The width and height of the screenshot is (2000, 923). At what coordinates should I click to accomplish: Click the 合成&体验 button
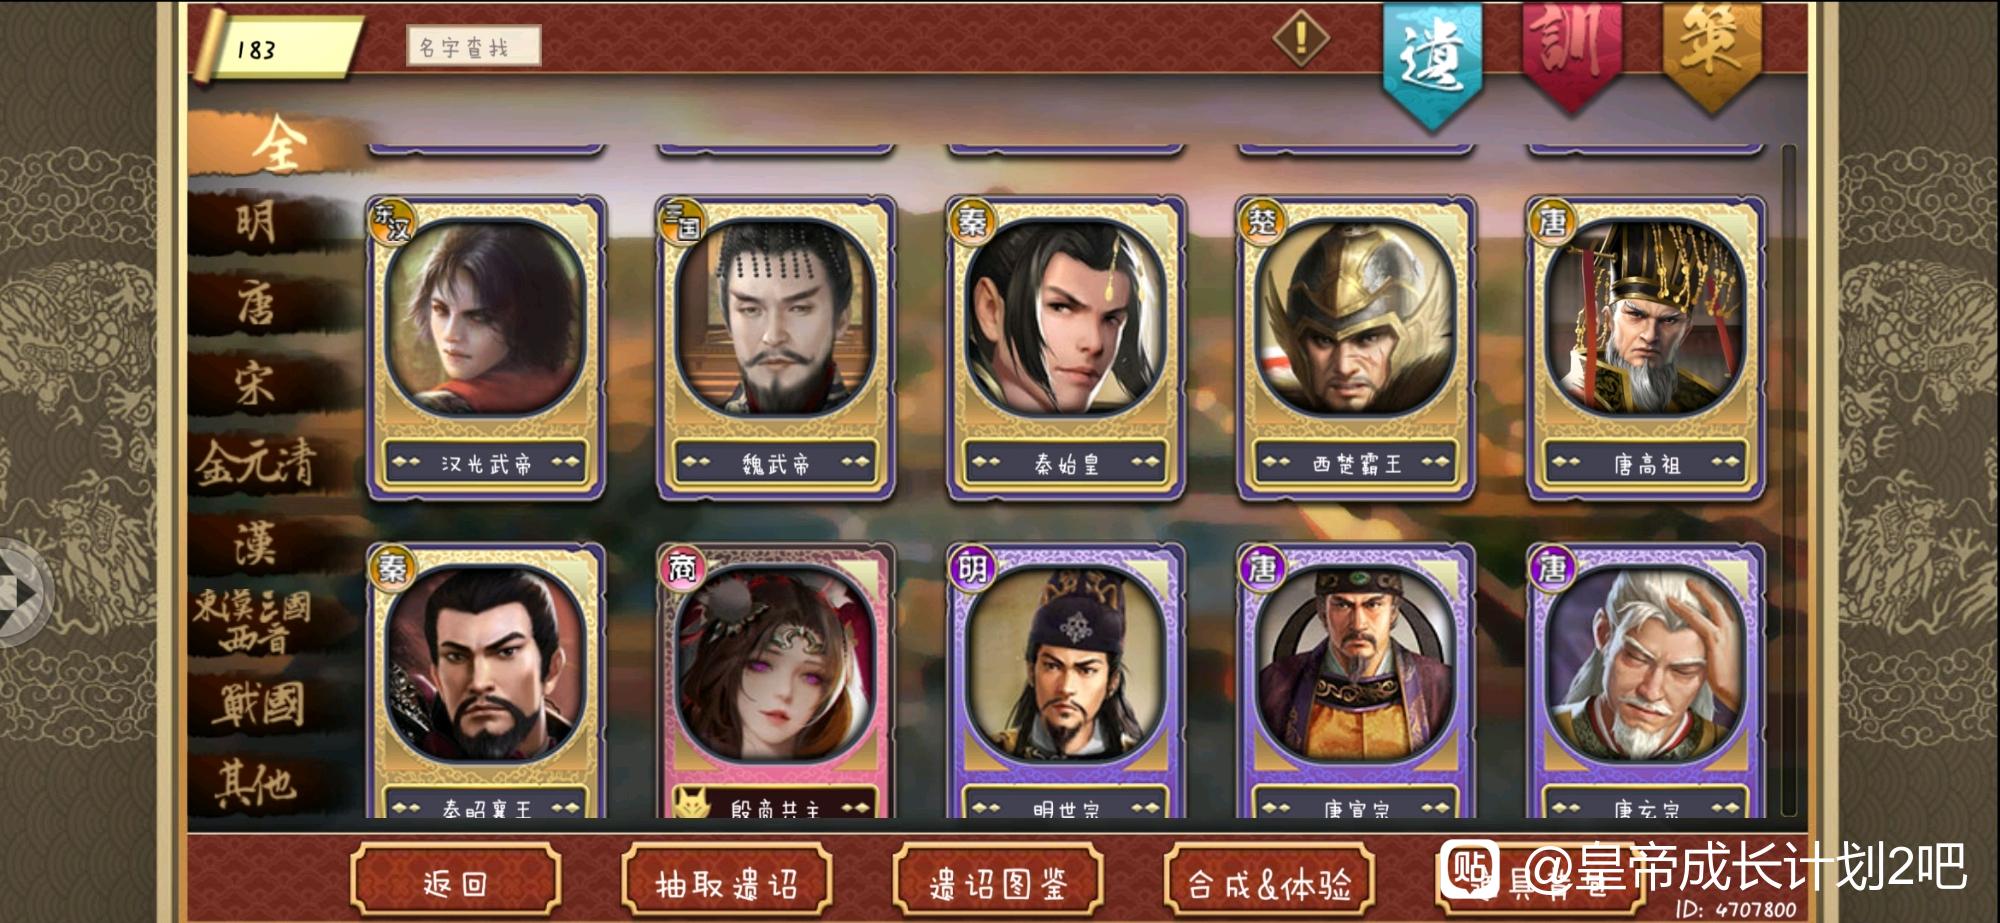[x=1269, y=883]
